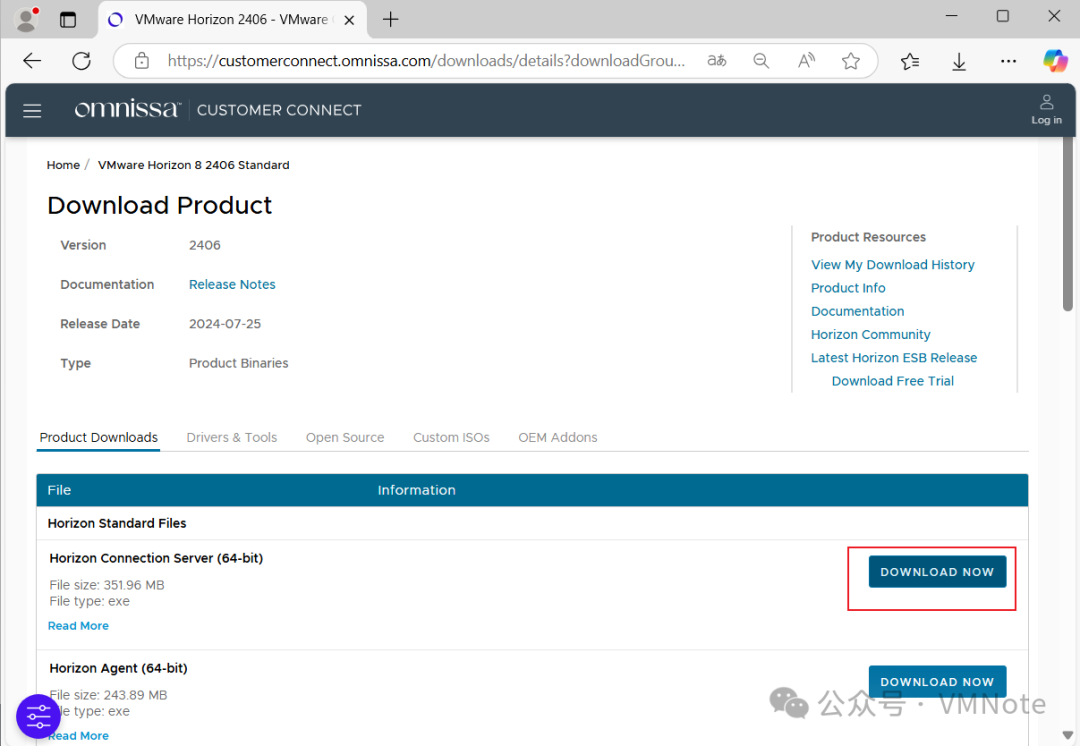Image resolution: width=1080 pixels, height=746 pixels.
Task: Visit the Horizon Community link
Action: pos(871,335)
